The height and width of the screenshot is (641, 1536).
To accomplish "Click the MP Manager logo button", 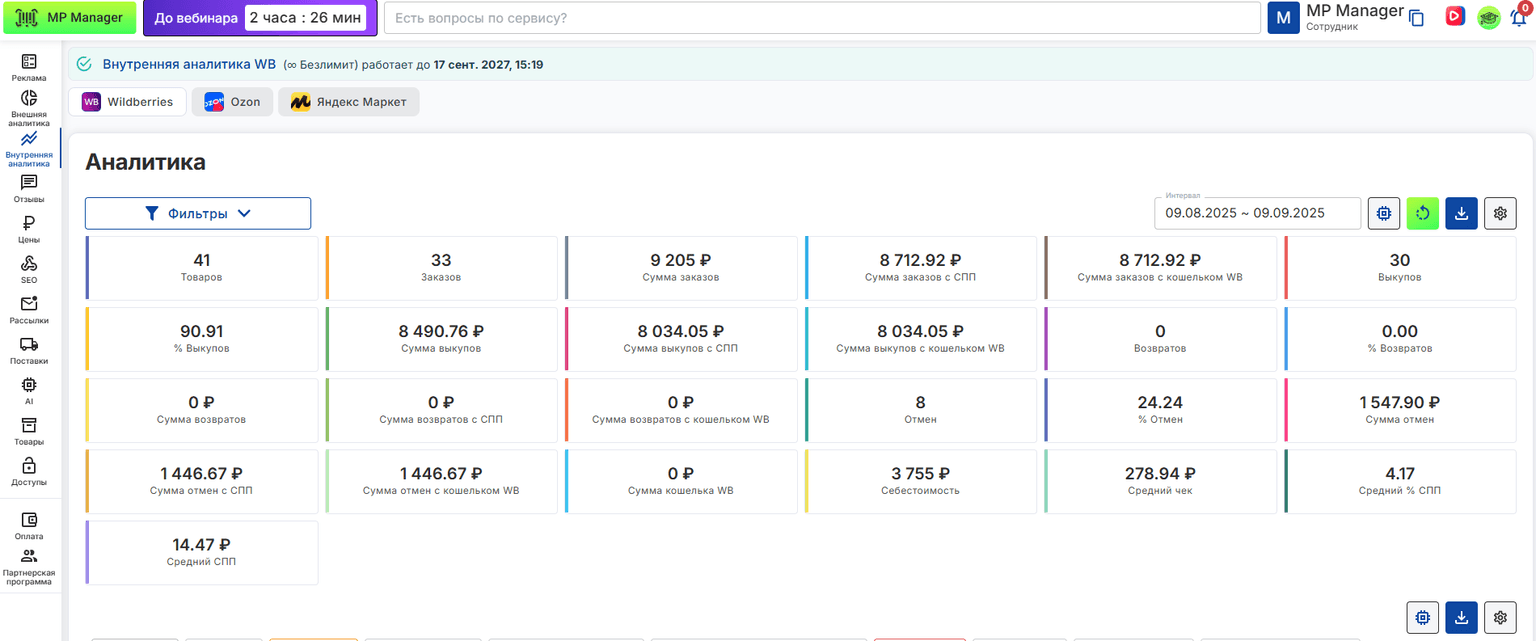I will pyautogui.click(x=70, y=18).
